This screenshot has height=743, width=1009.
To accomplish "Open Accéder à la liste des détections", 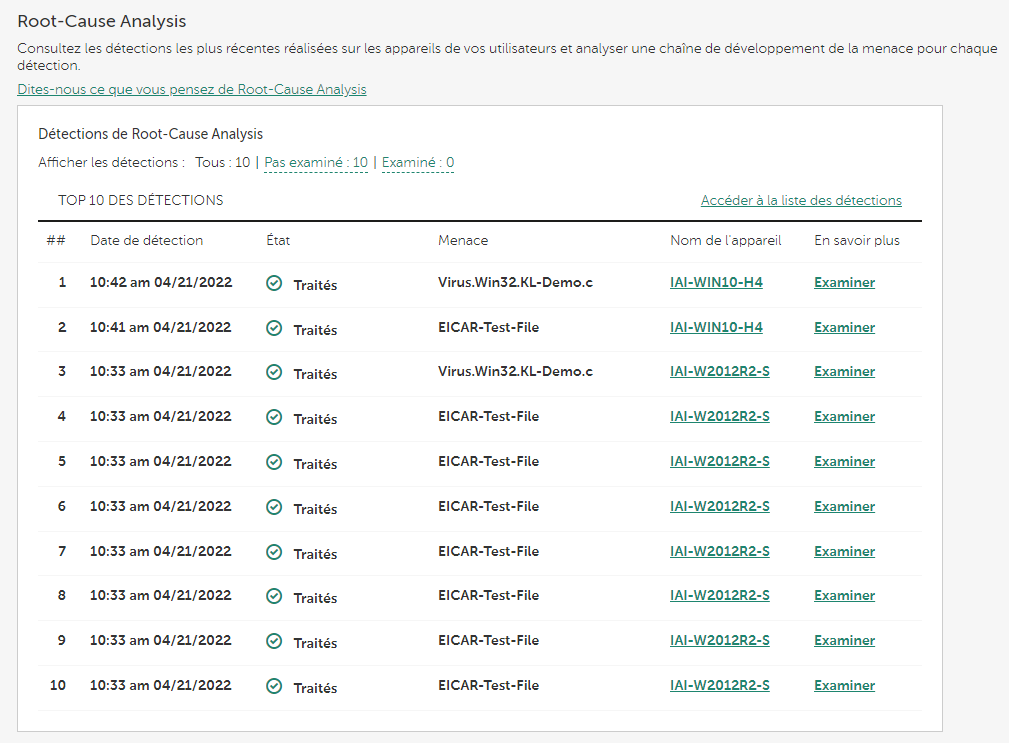I will (801, 201).
